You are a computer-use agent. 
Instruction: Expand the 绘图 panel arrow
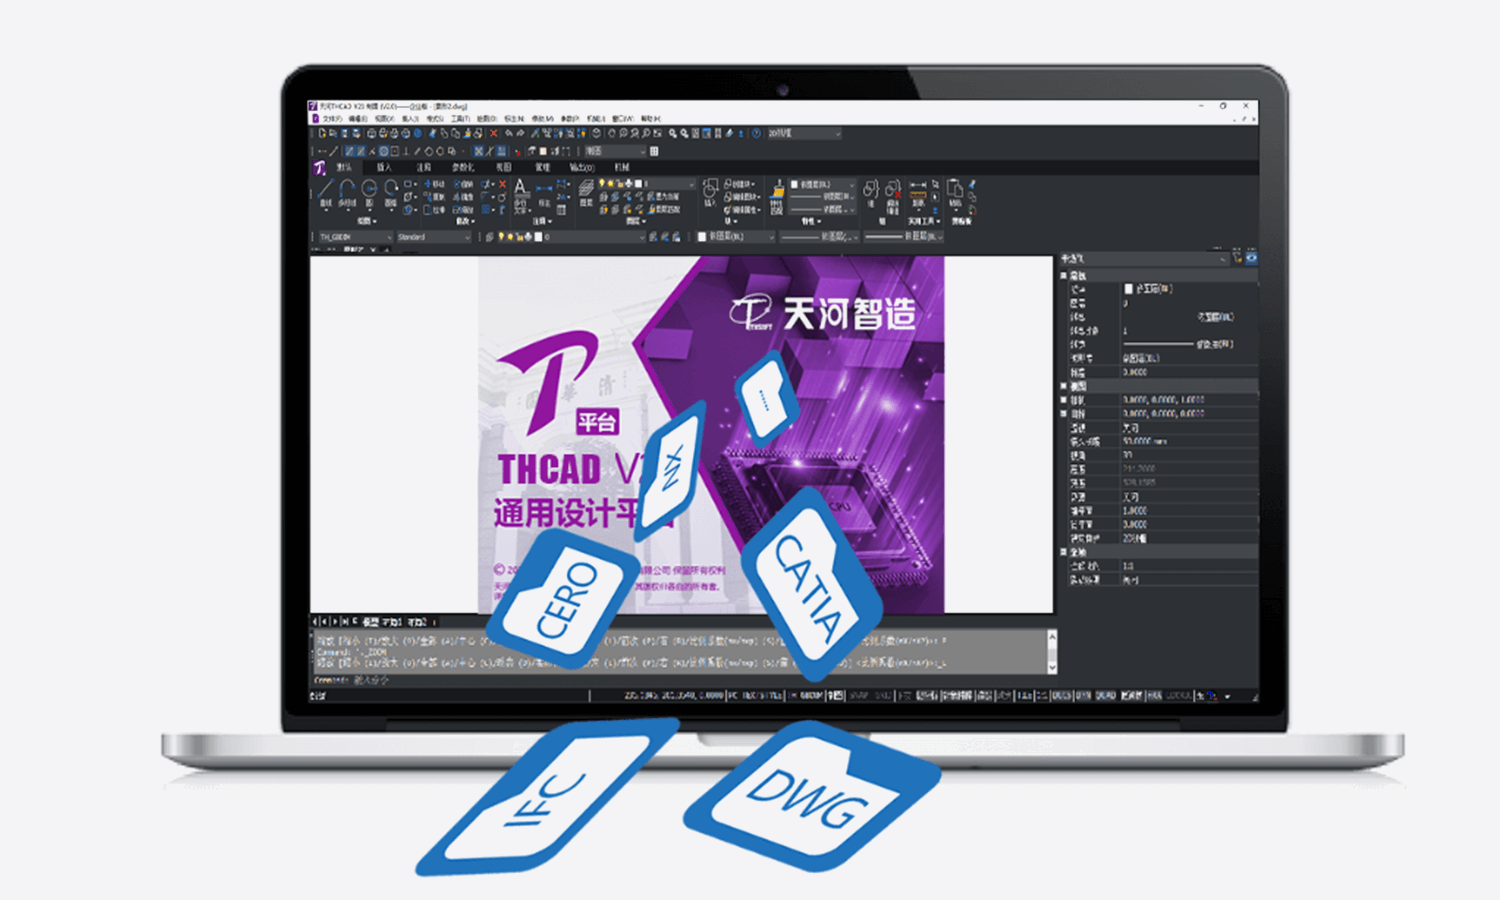(x=375, y=221)
